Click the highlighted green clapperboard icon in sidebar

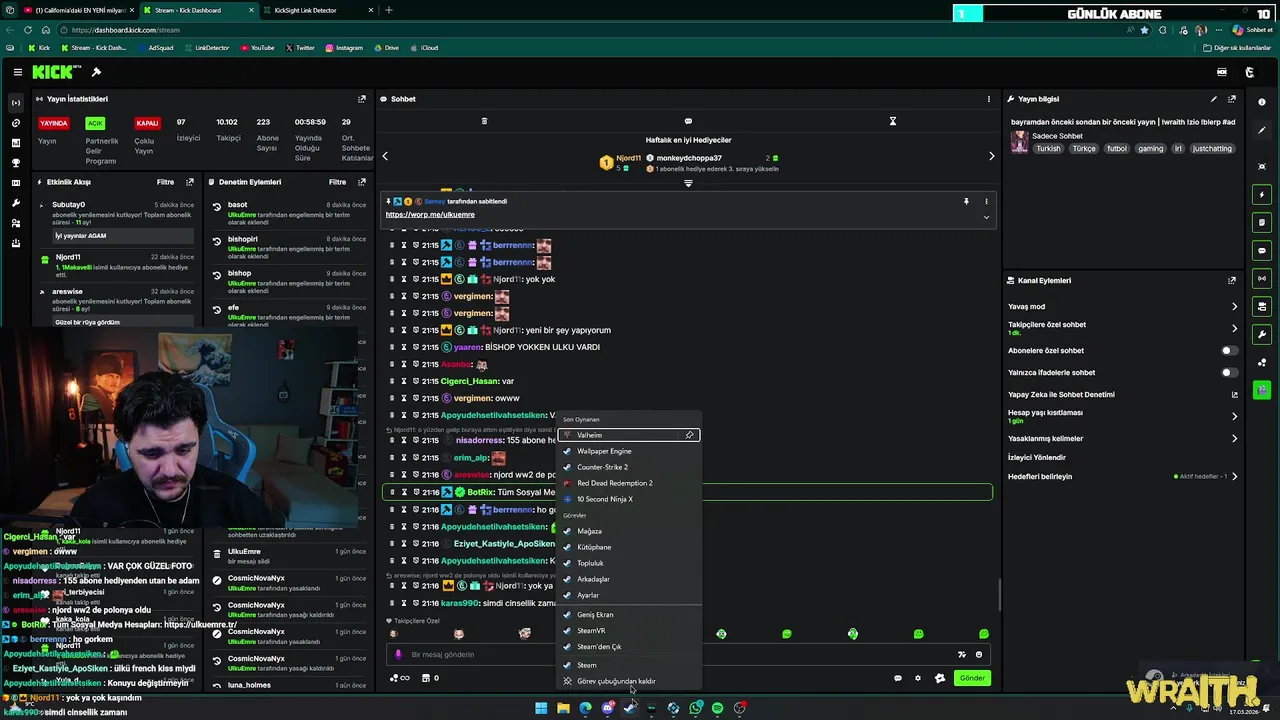coord(1262,390)
